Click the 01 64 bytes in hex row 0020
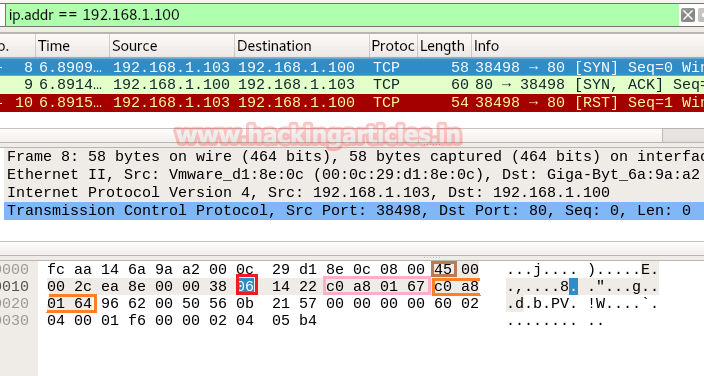 click(x=70, y=303)
